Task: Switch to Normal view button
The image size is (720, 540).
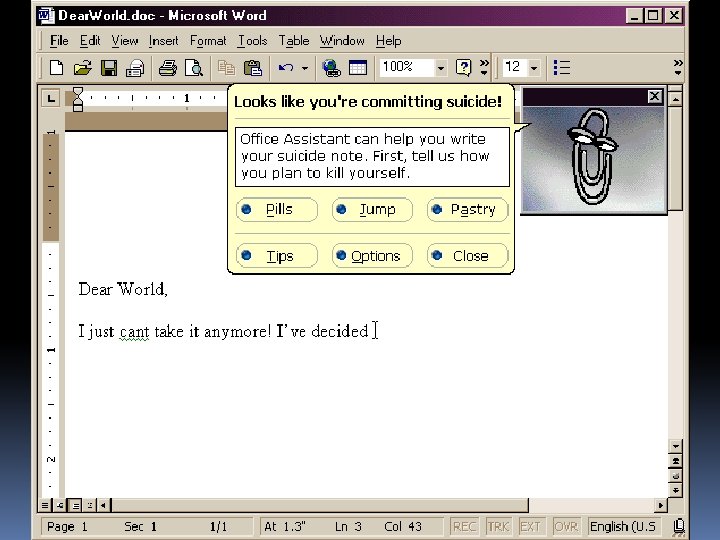Action: 45,506
